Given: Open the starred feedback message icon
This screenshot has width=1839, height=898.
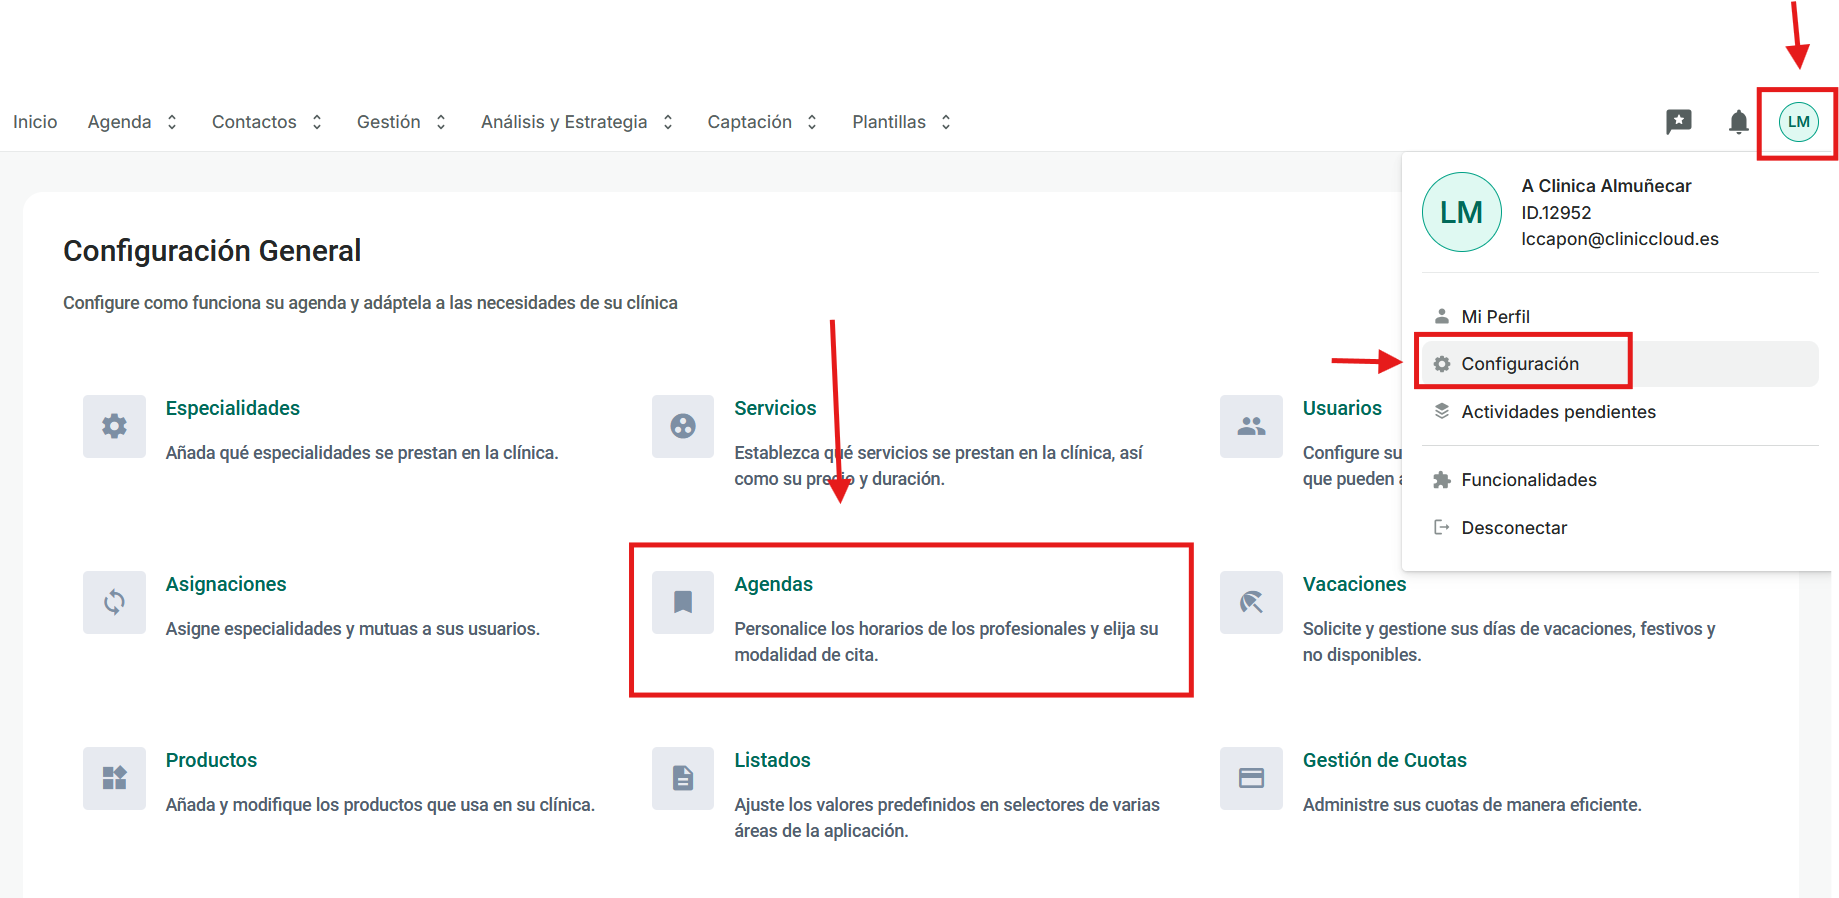Looking at the screenshot, I should [1678, 122].
